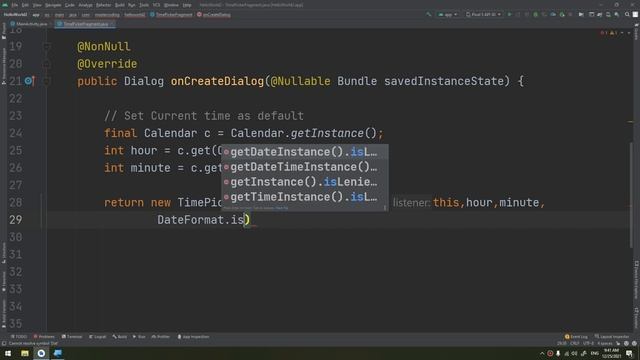Click TimePickerFragment in the breadcrumb bar

click(171, 15)
